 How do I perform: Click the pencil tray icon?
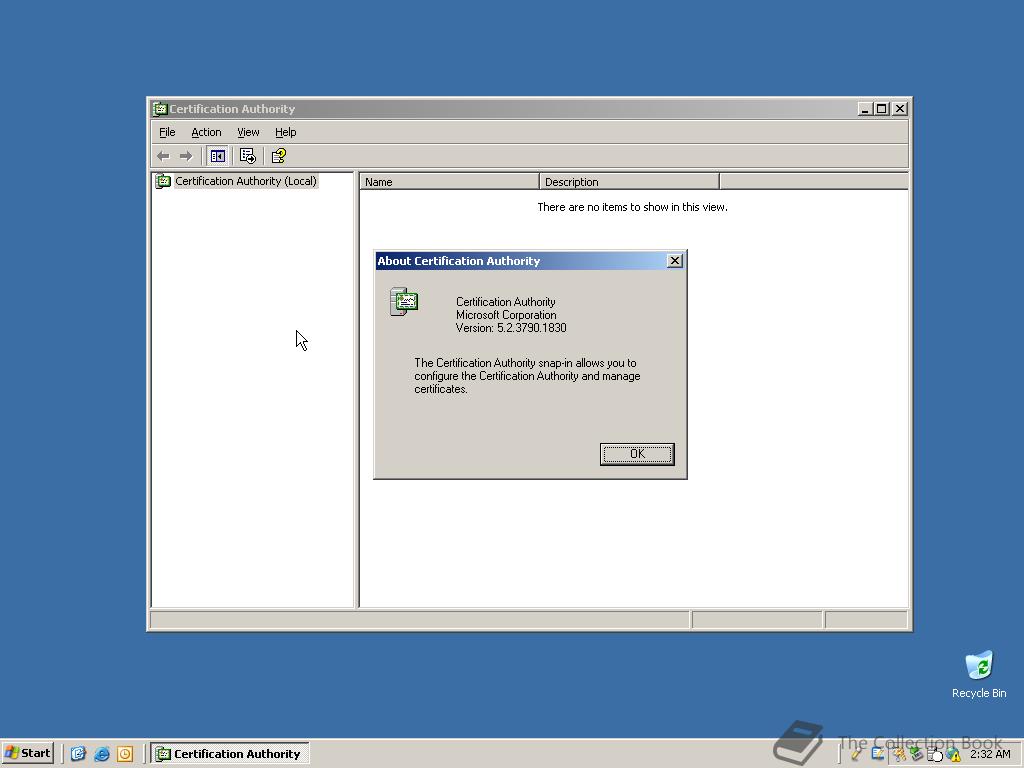[x=857, y=754]
